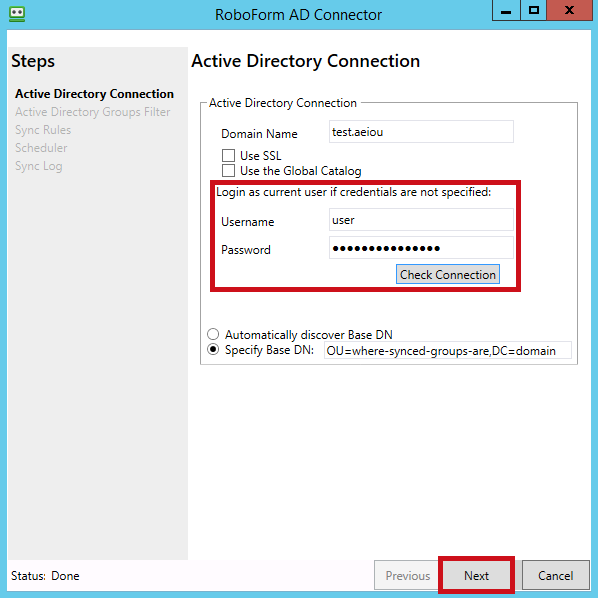Toggle the Use the Global Catalog checkbox

pos(228,170)
